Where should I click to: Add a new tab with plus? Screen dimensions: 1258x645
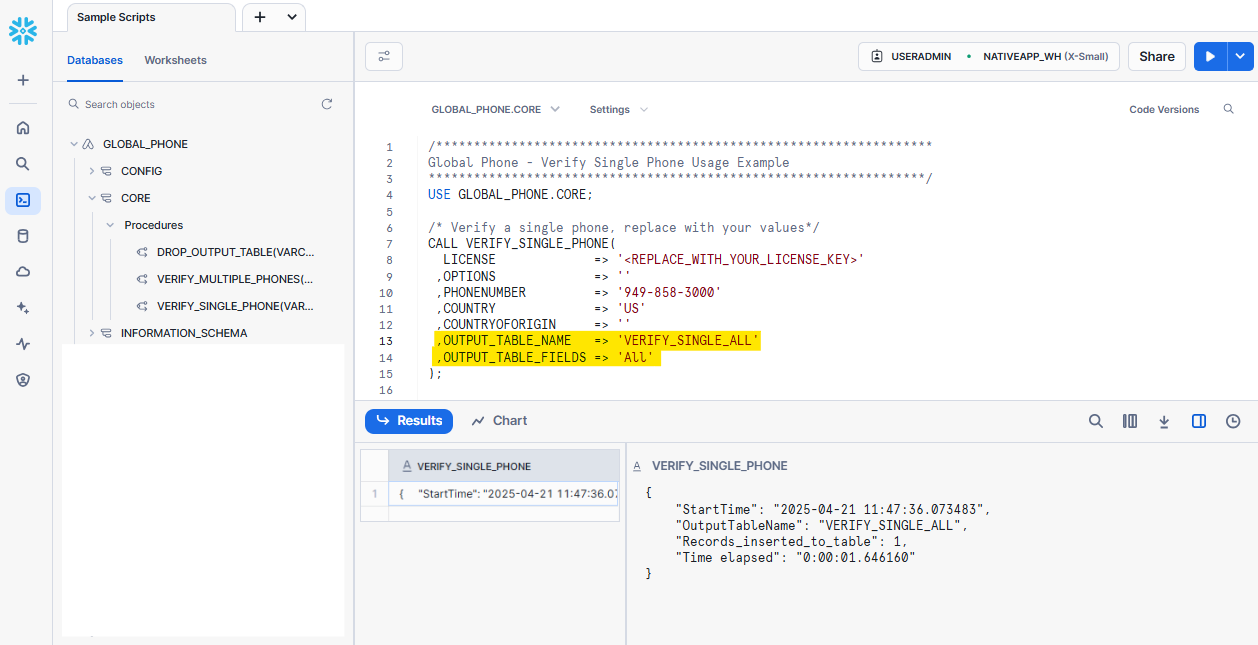pos(260,17)
